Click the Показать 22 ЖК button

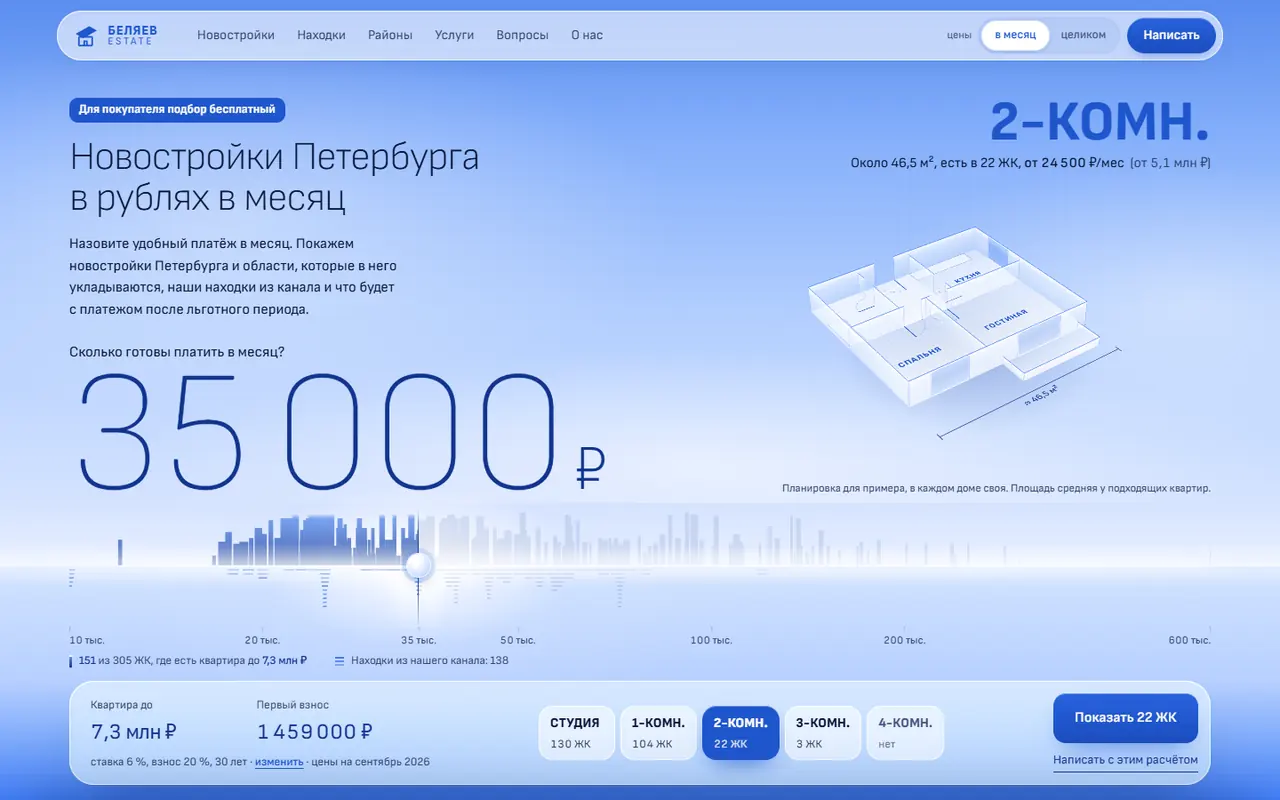(1125, 718)
